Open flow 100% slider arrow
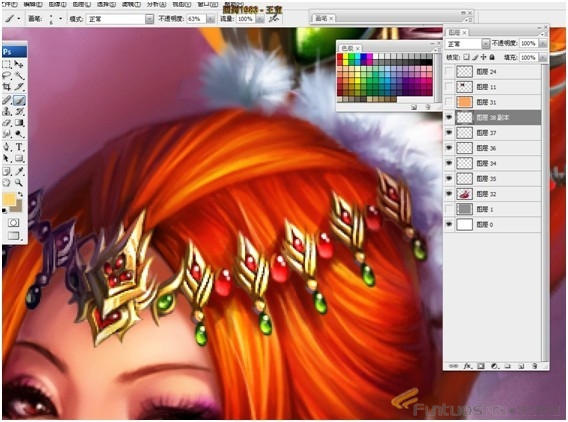568x422 pixels. [x=260, y=19]
